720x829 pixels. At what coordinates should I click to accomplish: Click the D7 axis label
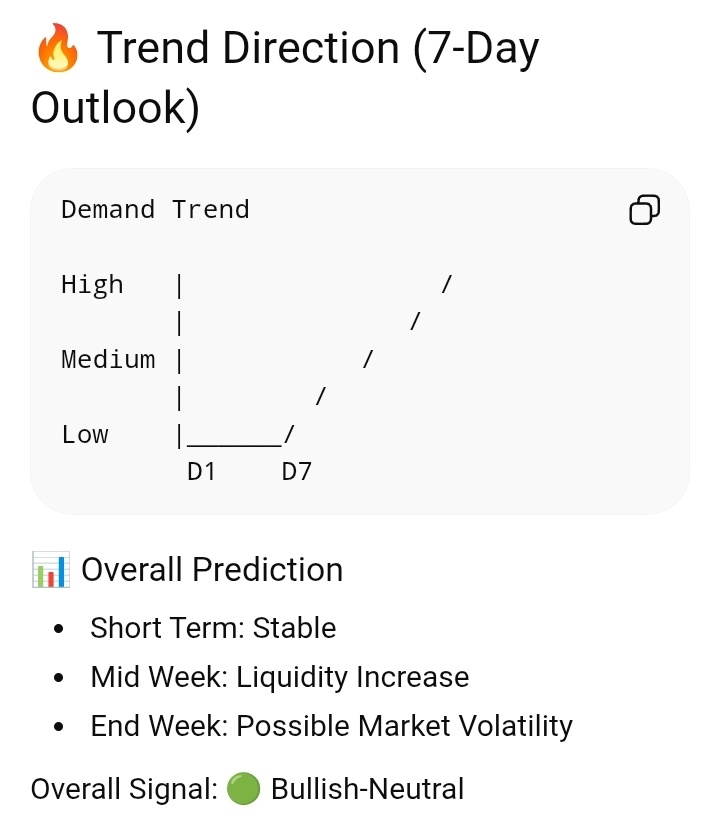point(297,472)
